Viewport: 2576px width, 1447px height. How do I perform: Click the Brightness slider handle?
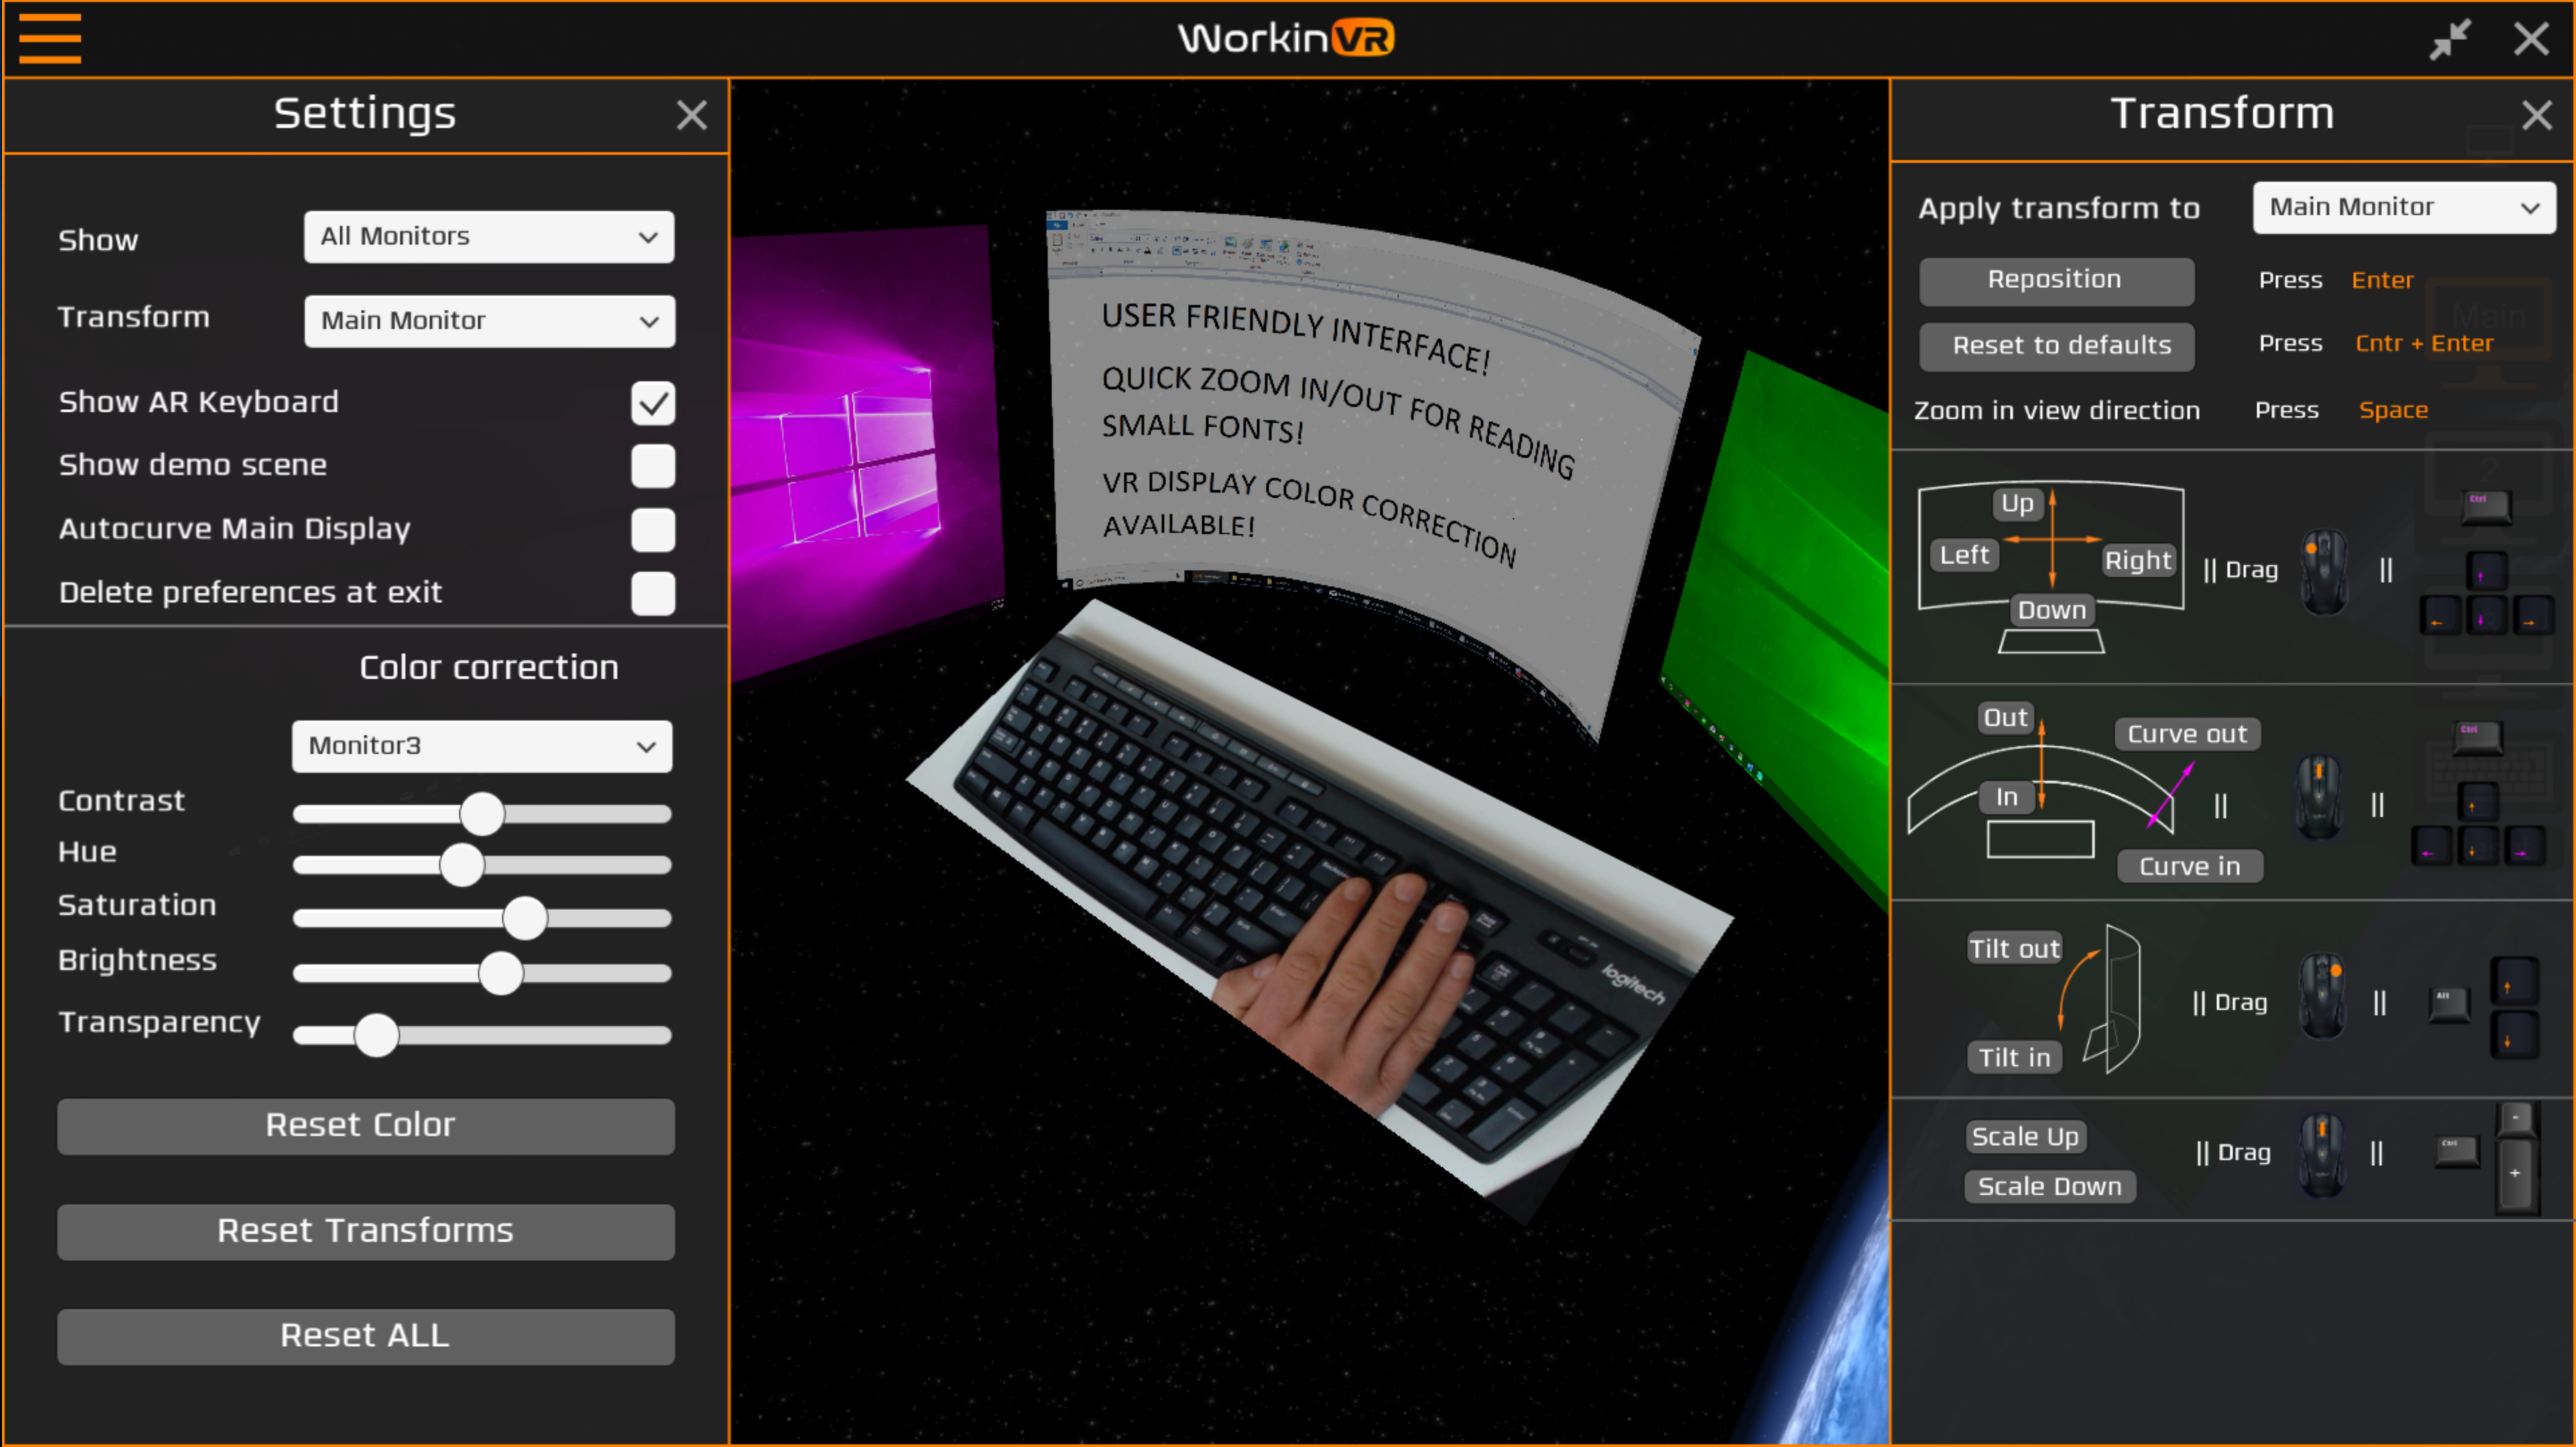pyautogui.click(x=500, y=973)
